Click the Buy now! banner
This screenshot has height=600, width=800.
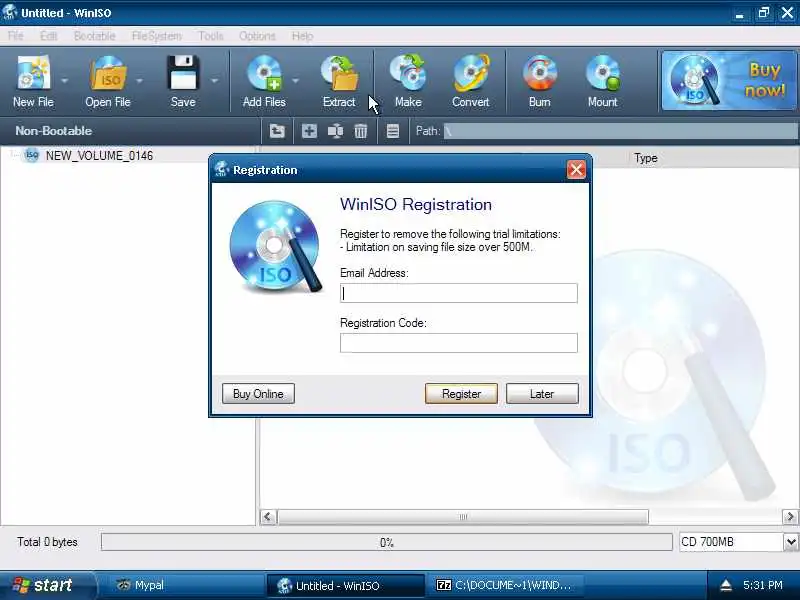tap(729, 81)
